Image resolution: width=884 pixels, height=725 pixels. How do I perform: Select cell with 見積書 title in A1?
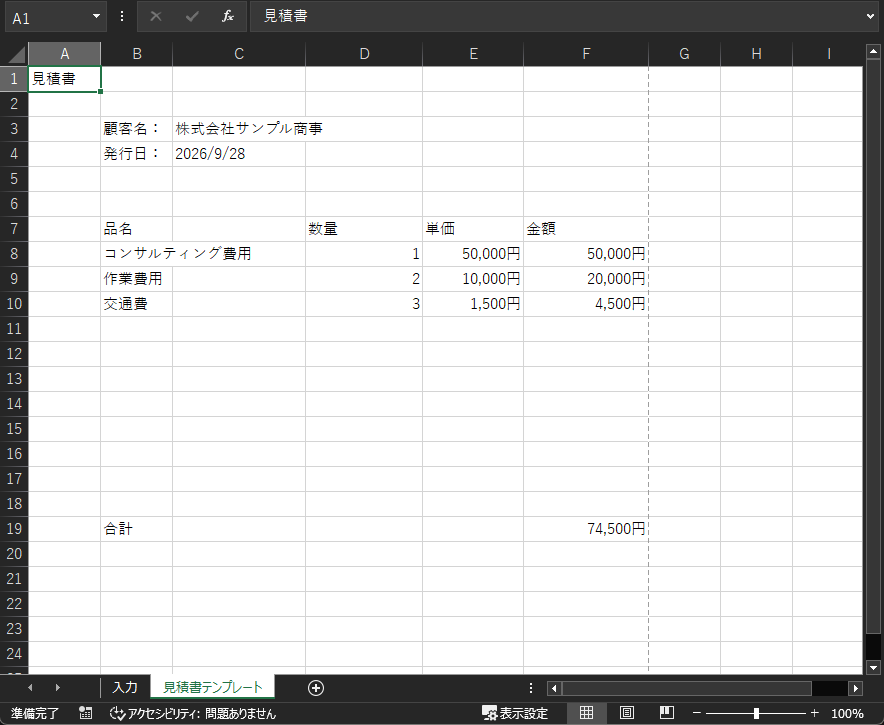(65, 79)
